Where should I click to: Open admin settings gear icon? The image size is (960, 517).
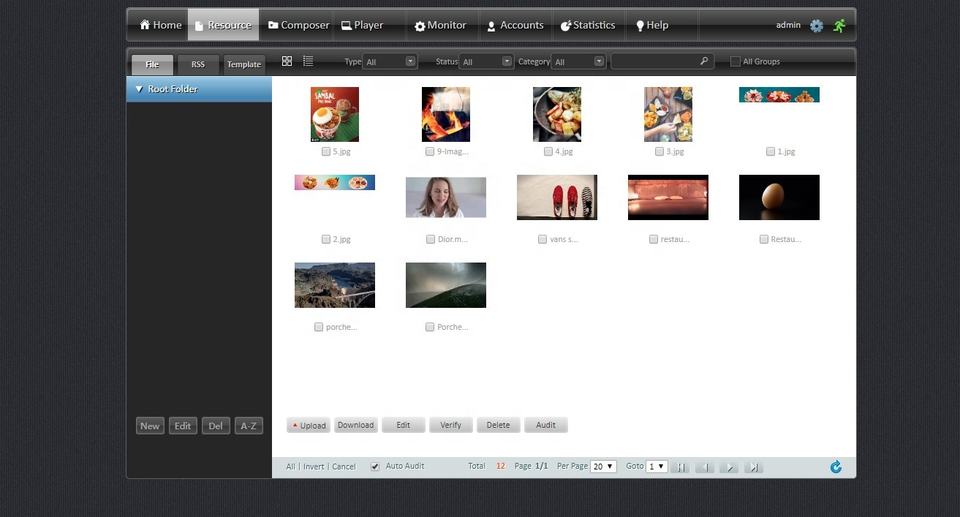coord(816,25)
